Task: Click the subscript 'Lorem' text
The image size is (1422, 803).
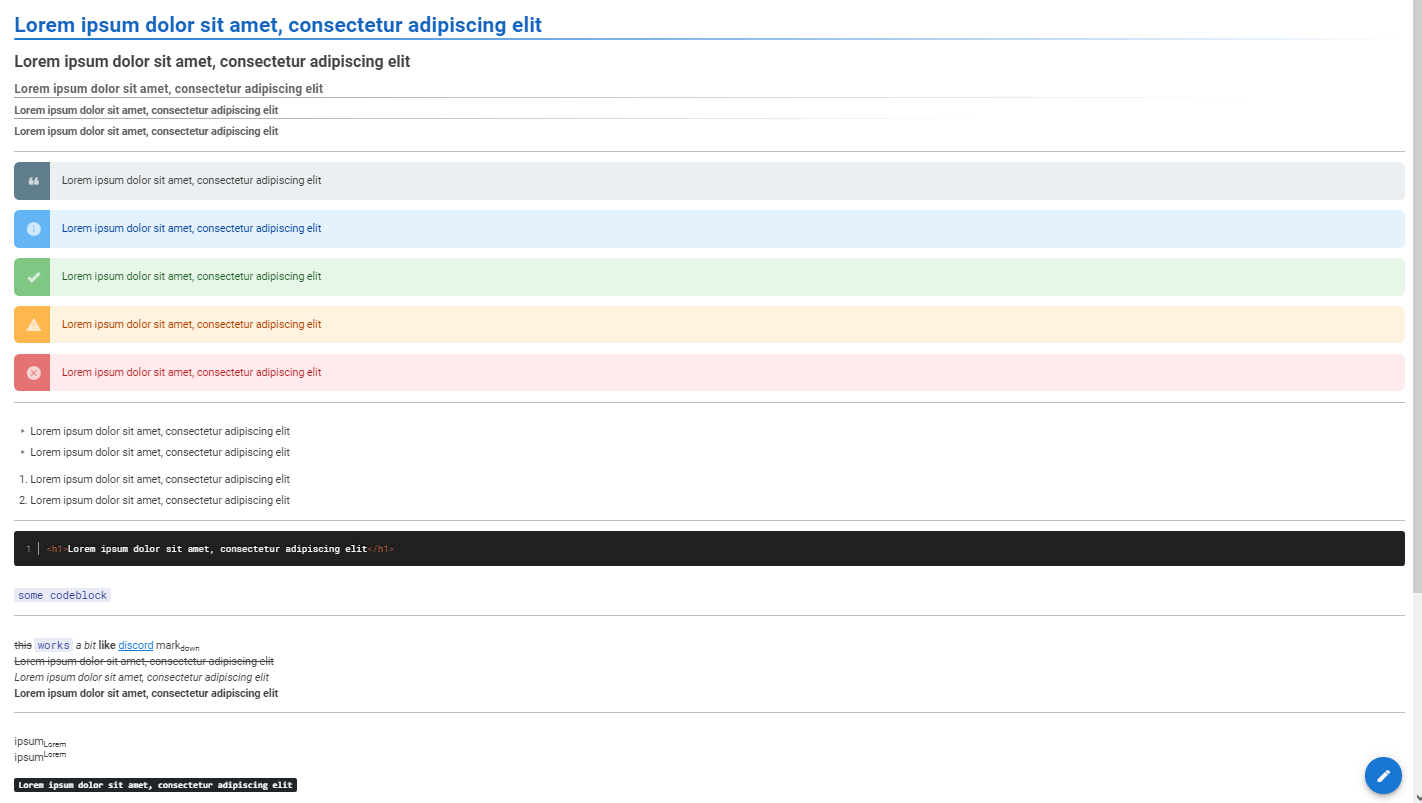Action: point(54,745)
